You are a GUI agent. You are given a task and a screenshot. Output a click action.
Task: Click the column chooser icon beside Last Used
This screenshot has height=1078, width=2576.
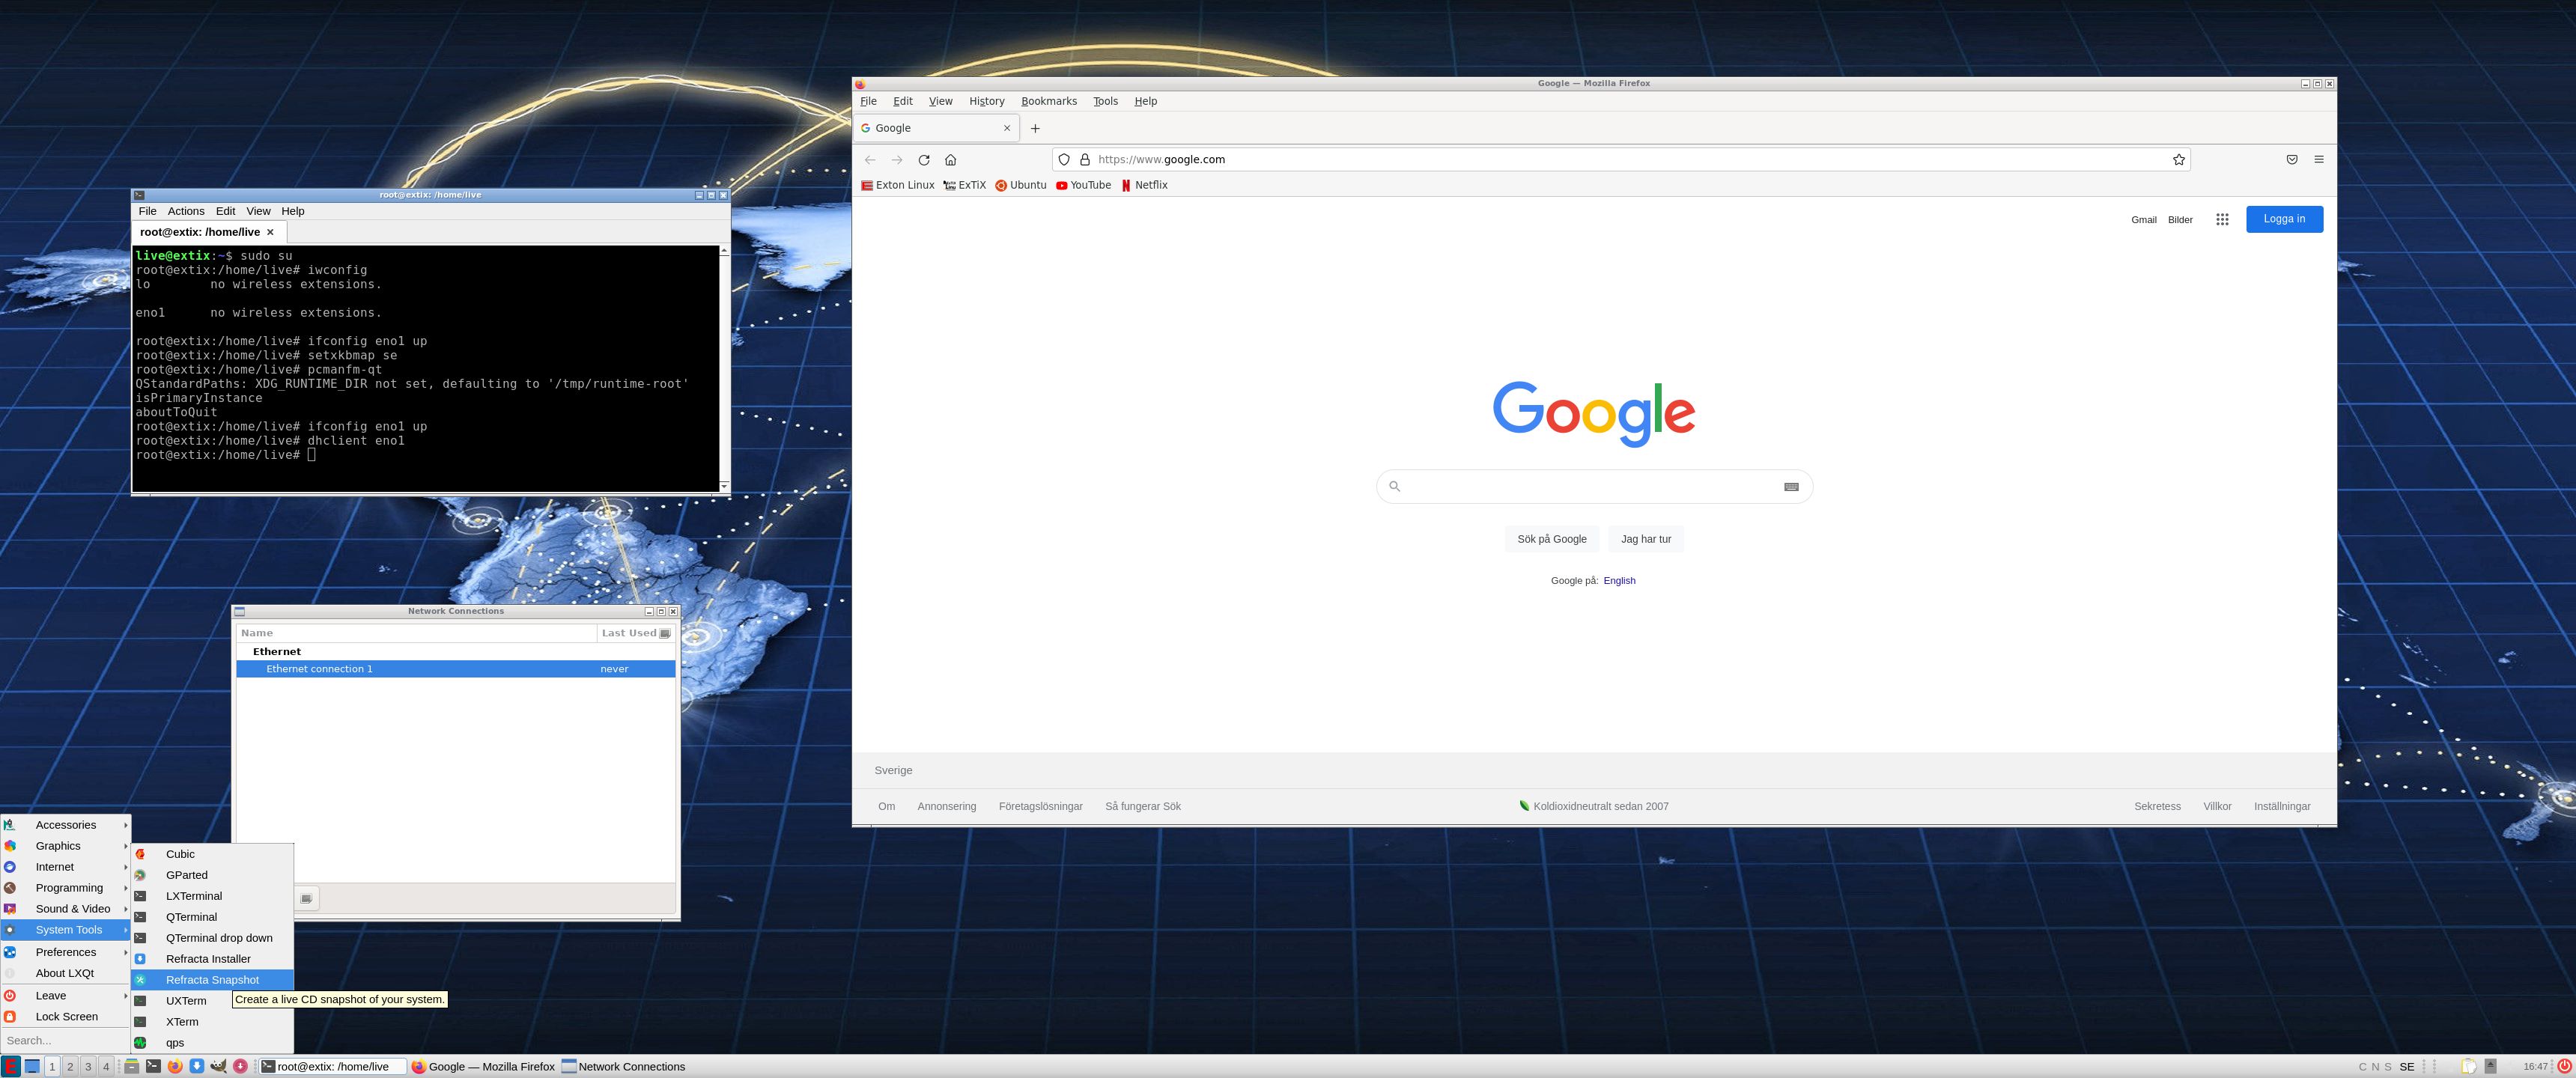(x=665, y=633)
